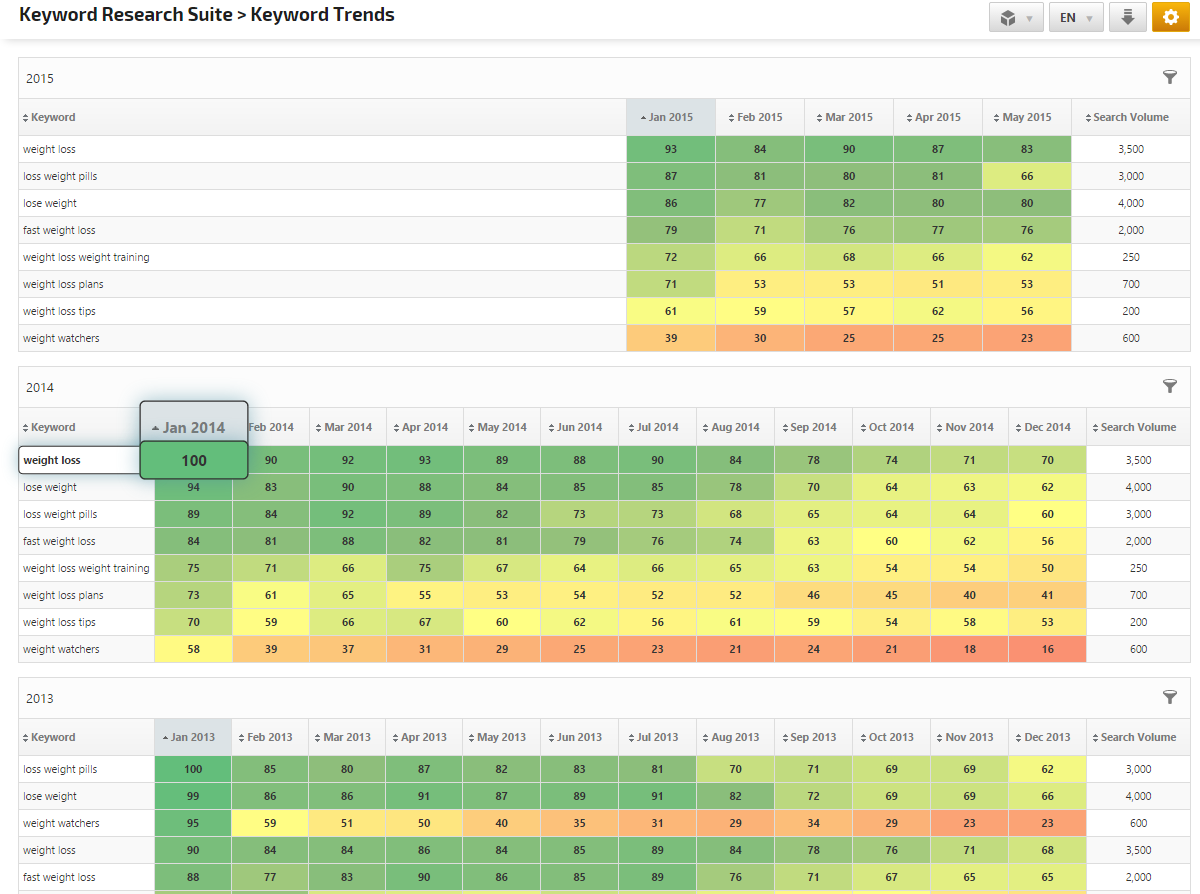
Task: Sort 2014 table by Dec 2014 column
Action: 1047,427
